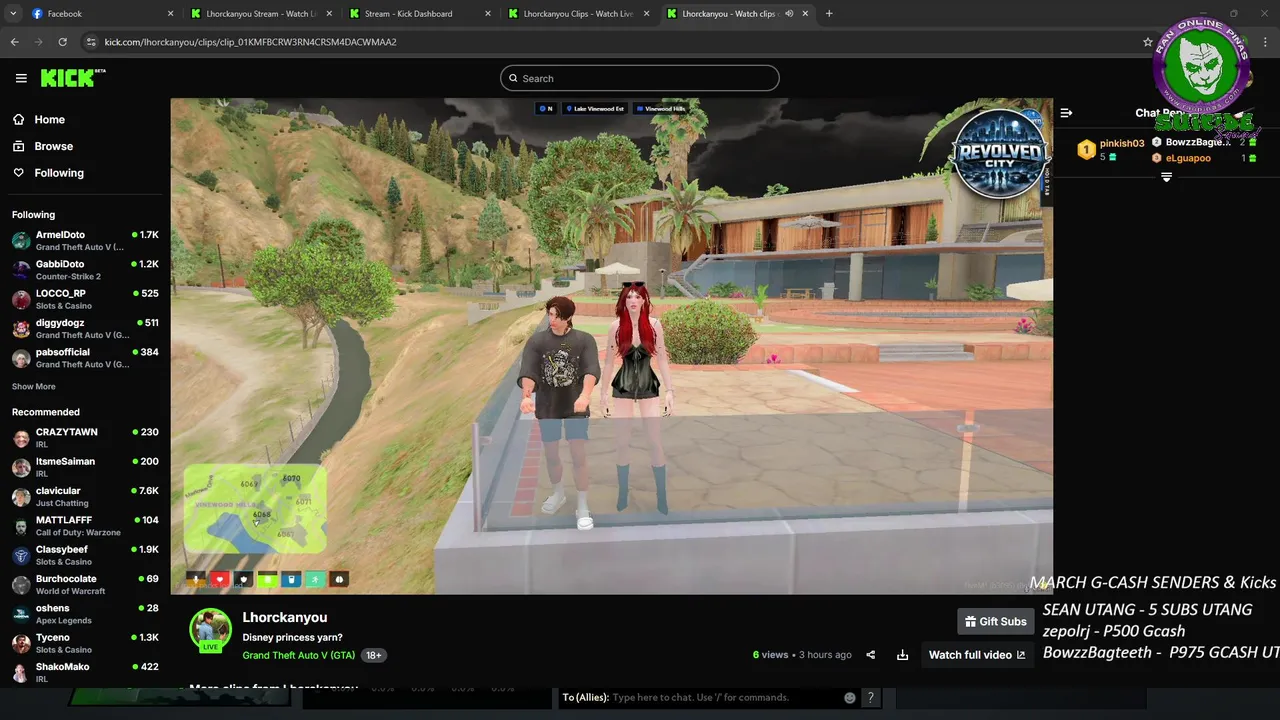Screen dimensions: 1280x720
Task: Click the share clip icon
Action: point(870,655)
